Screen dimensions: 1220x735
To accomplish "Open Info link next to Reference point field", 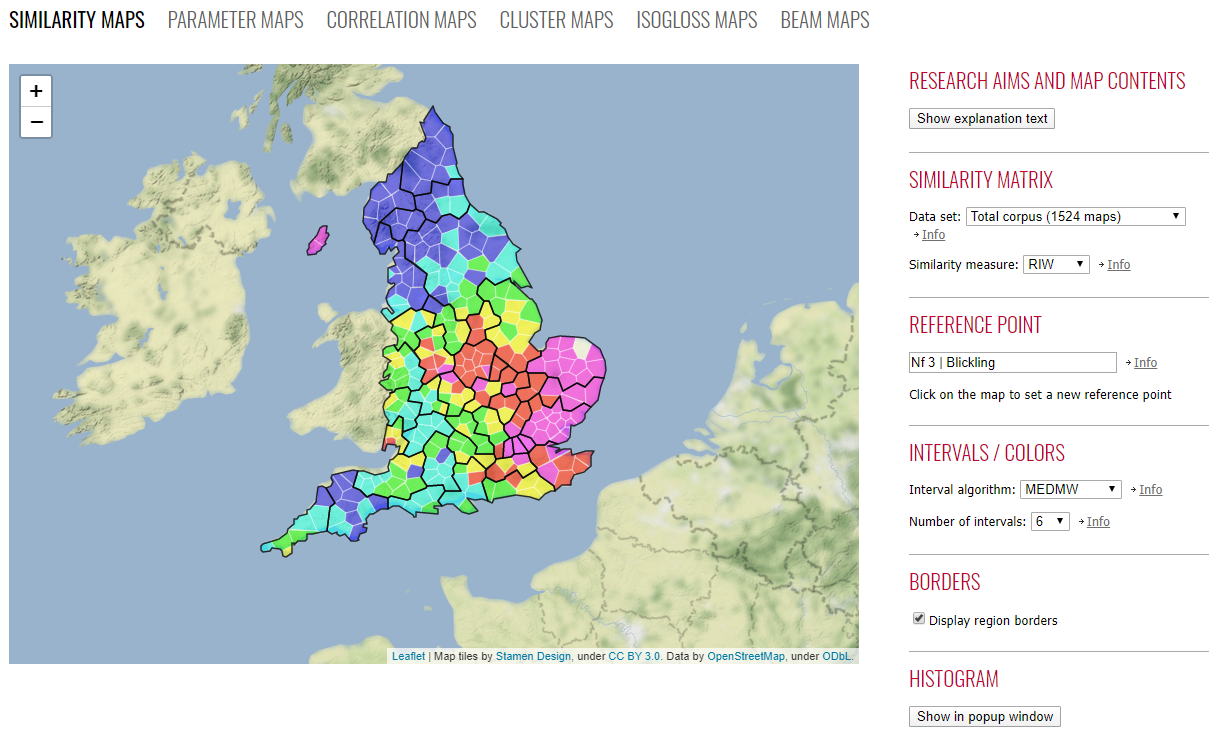I will tap(1145, 362).
